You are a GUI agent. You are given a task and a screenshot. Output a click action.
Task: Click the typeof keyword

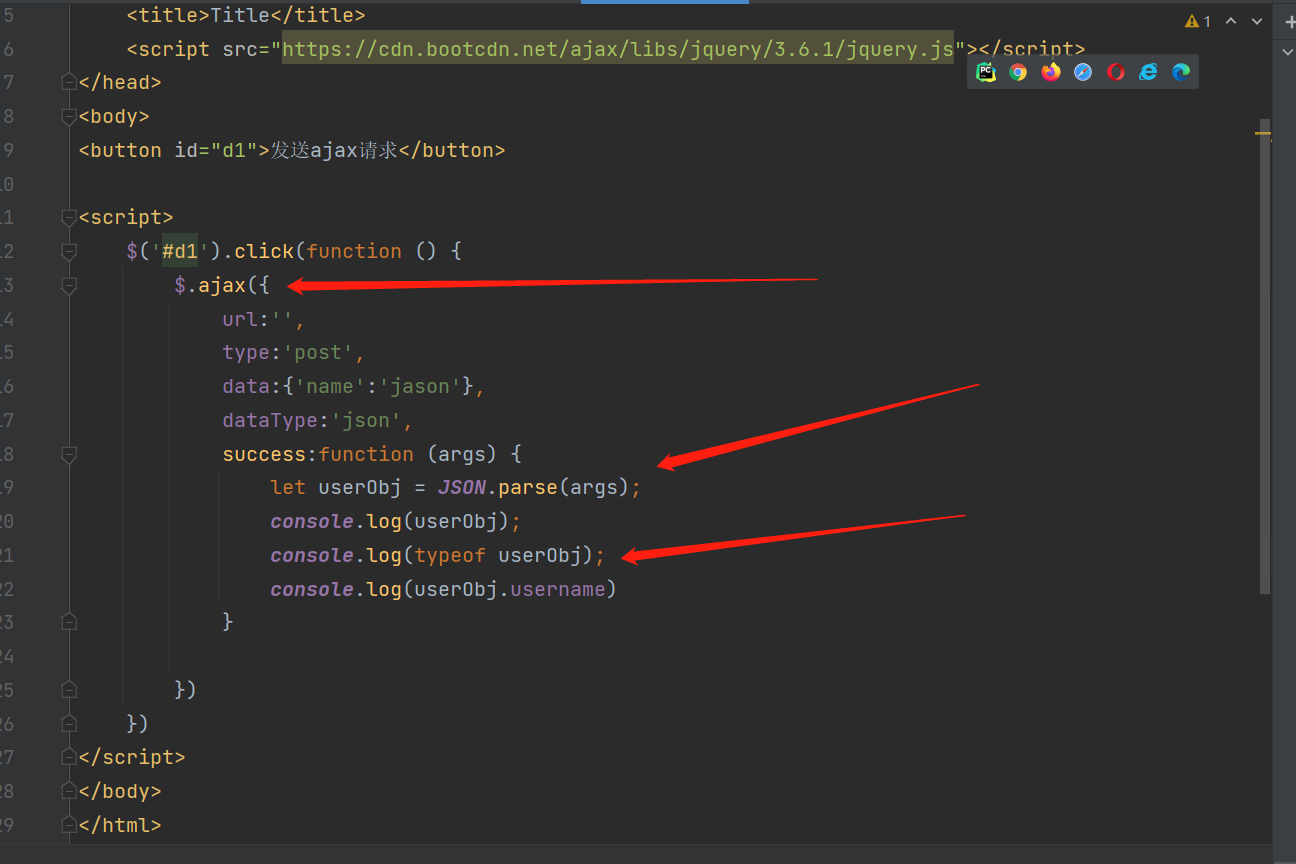point(450,555)
